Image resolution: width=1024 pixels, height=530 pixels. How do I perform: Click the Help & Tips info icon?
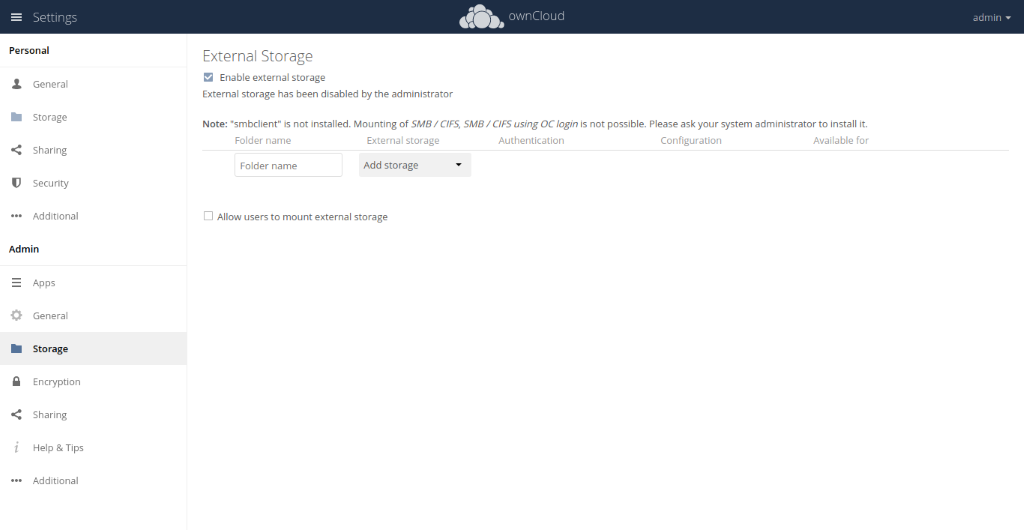coord(16,447)
